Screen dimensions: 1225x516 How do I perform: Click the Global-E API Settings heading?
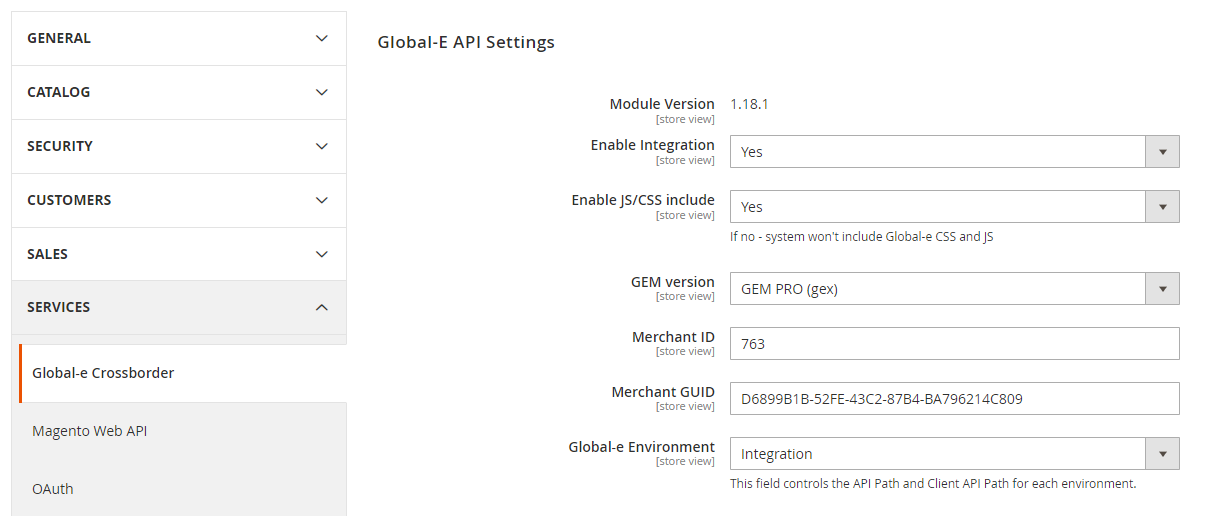[x=466, y=42]
